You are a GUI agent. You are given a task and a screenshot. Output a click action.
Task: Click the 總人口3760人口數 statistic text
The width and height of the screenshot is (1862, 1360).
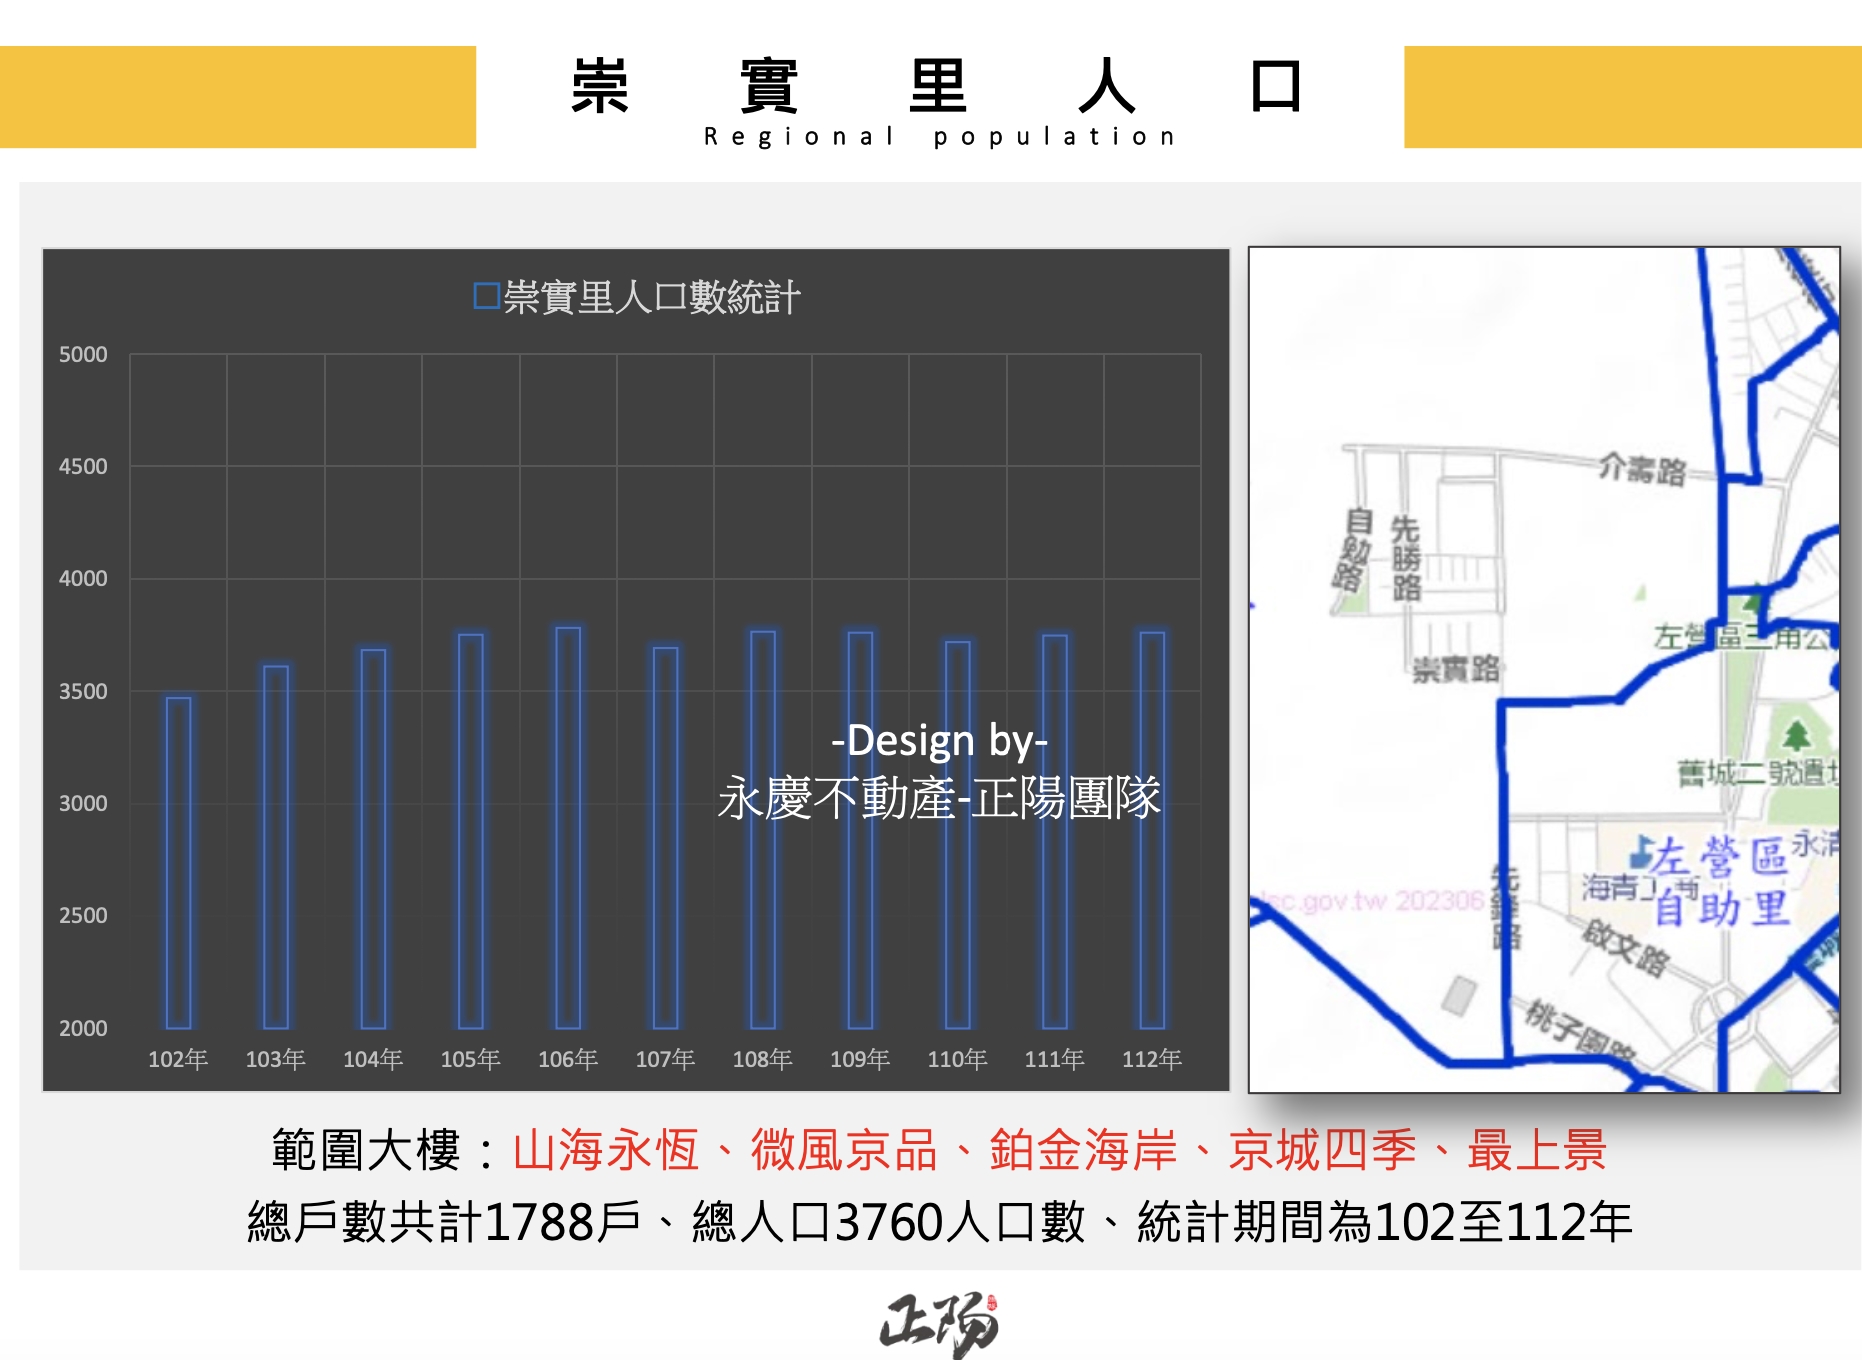(888, 1222)
